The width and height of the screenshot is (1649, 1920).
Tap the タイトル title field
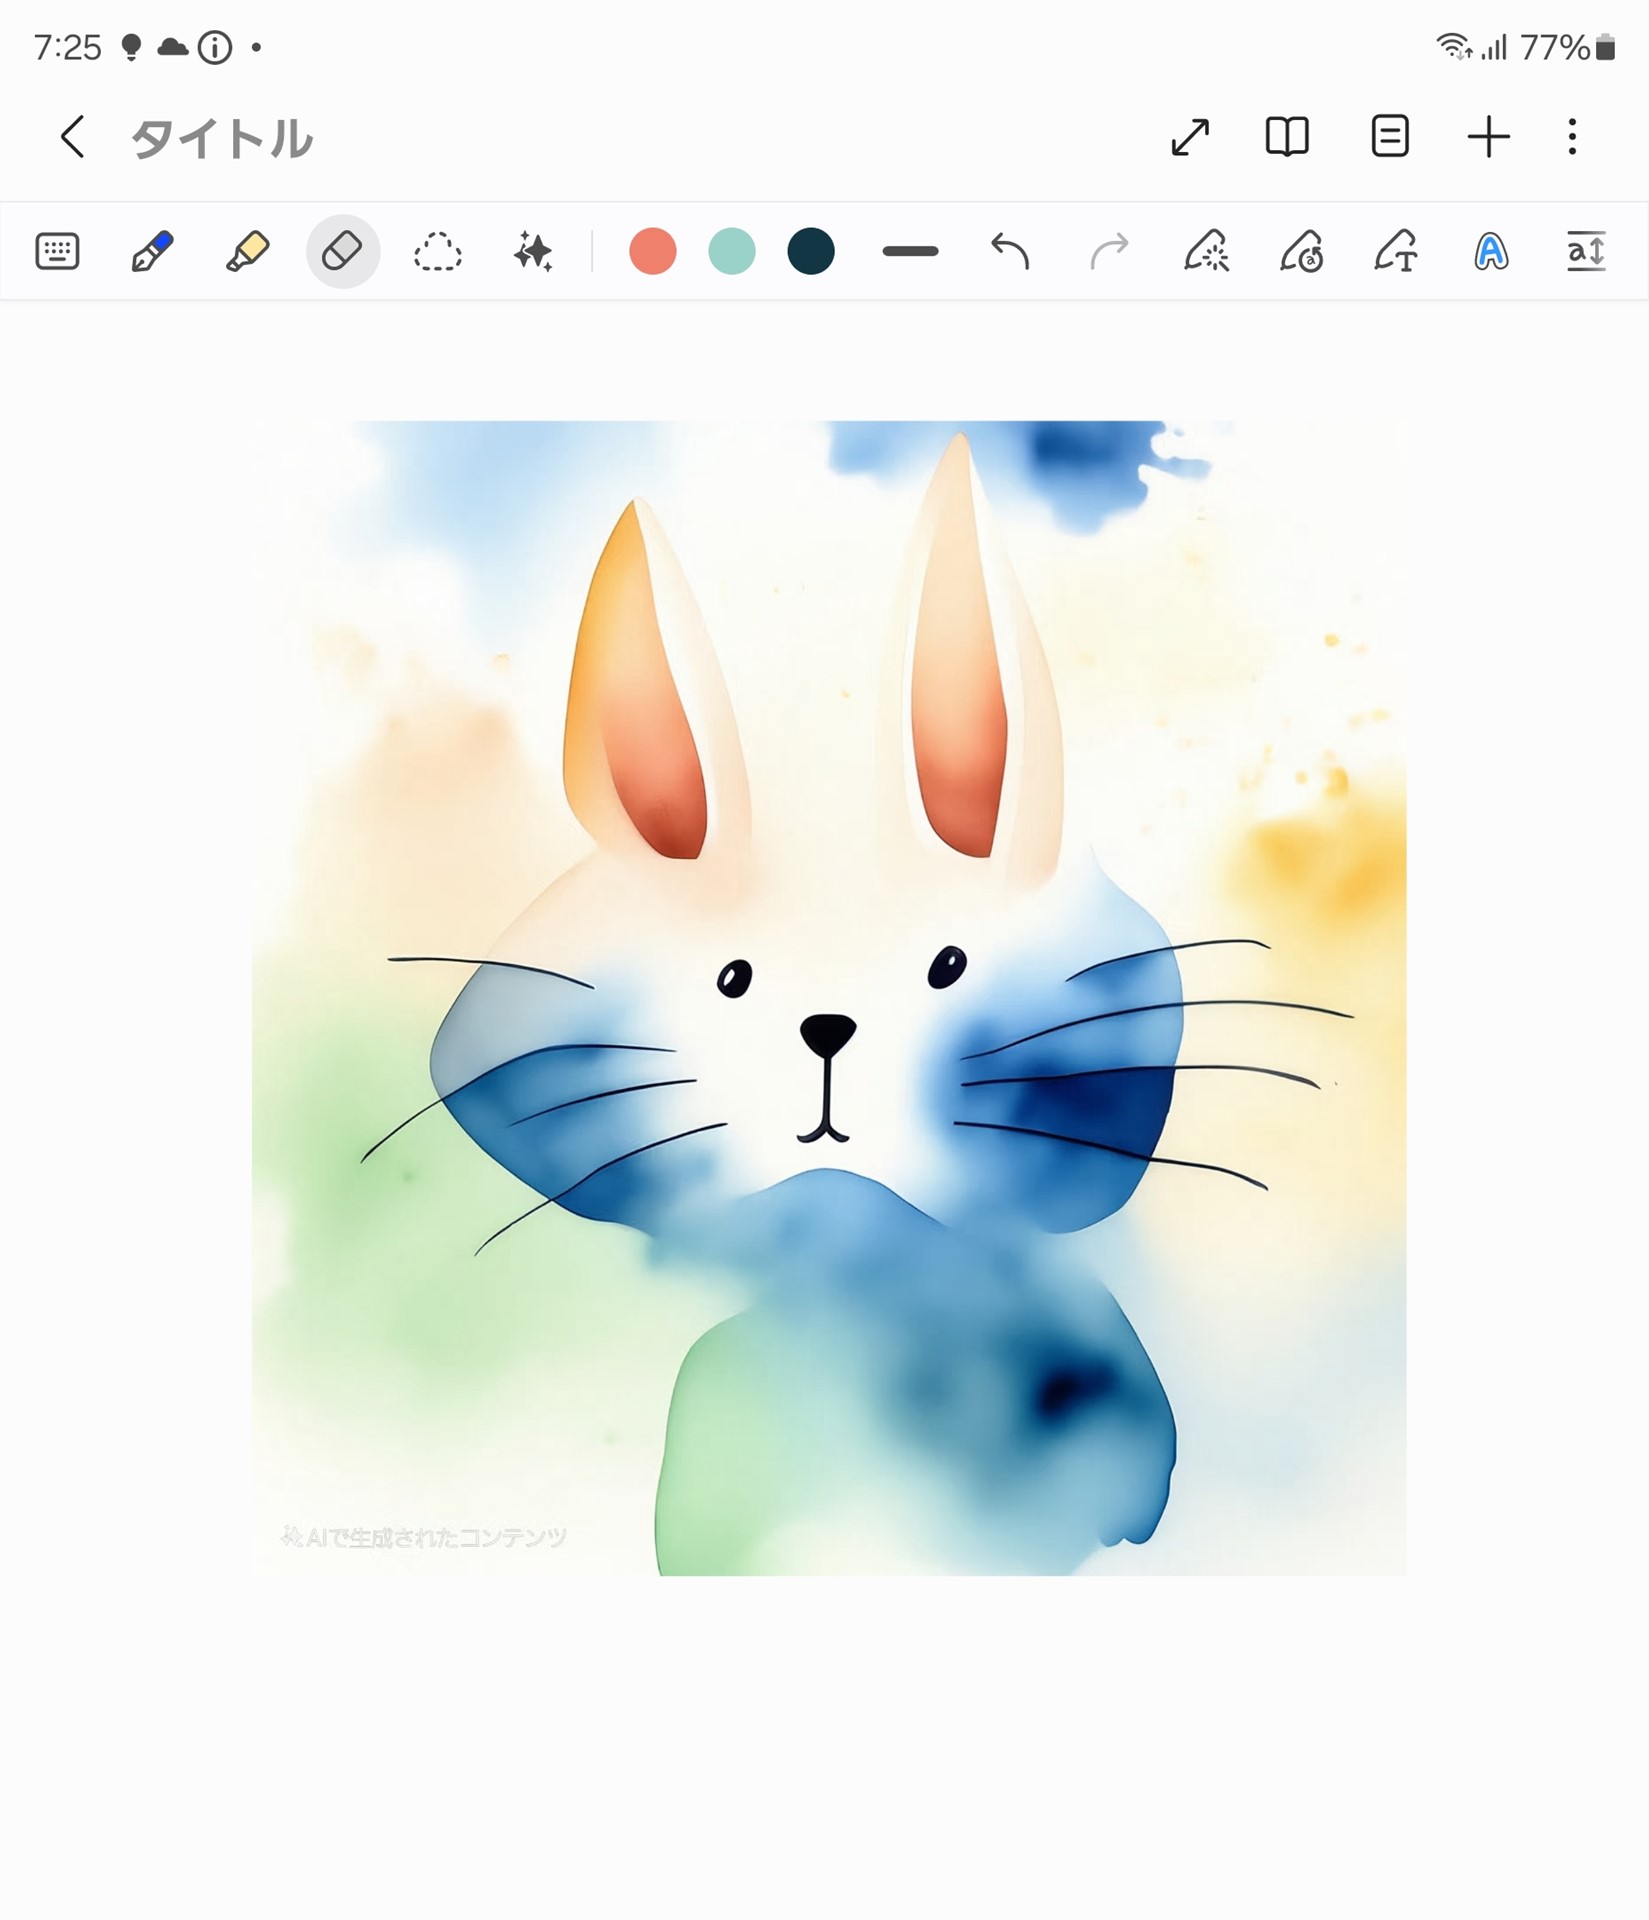(x=222, y=138)
